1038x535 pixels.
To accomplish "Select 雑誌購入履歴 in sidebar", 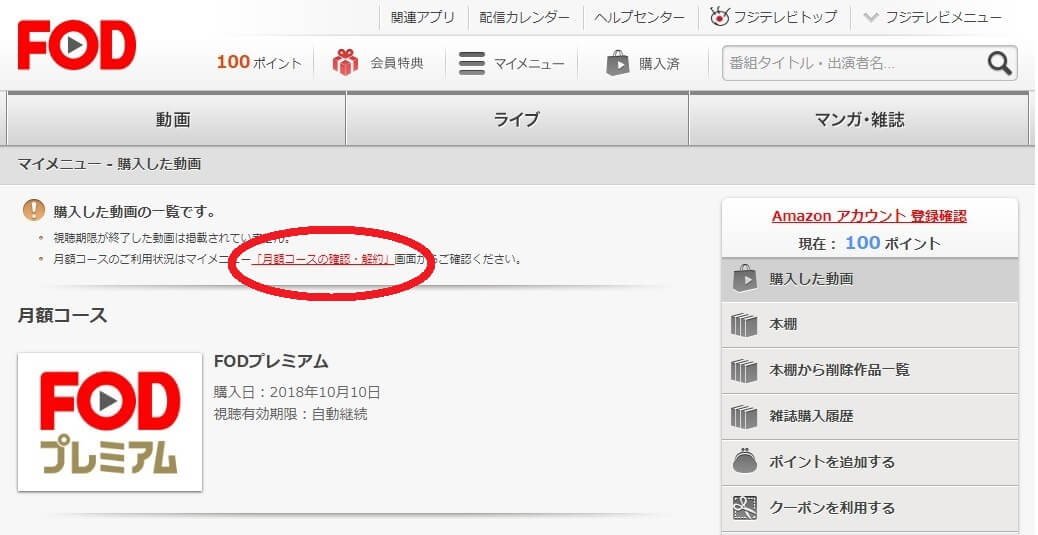I will [870, 416].
